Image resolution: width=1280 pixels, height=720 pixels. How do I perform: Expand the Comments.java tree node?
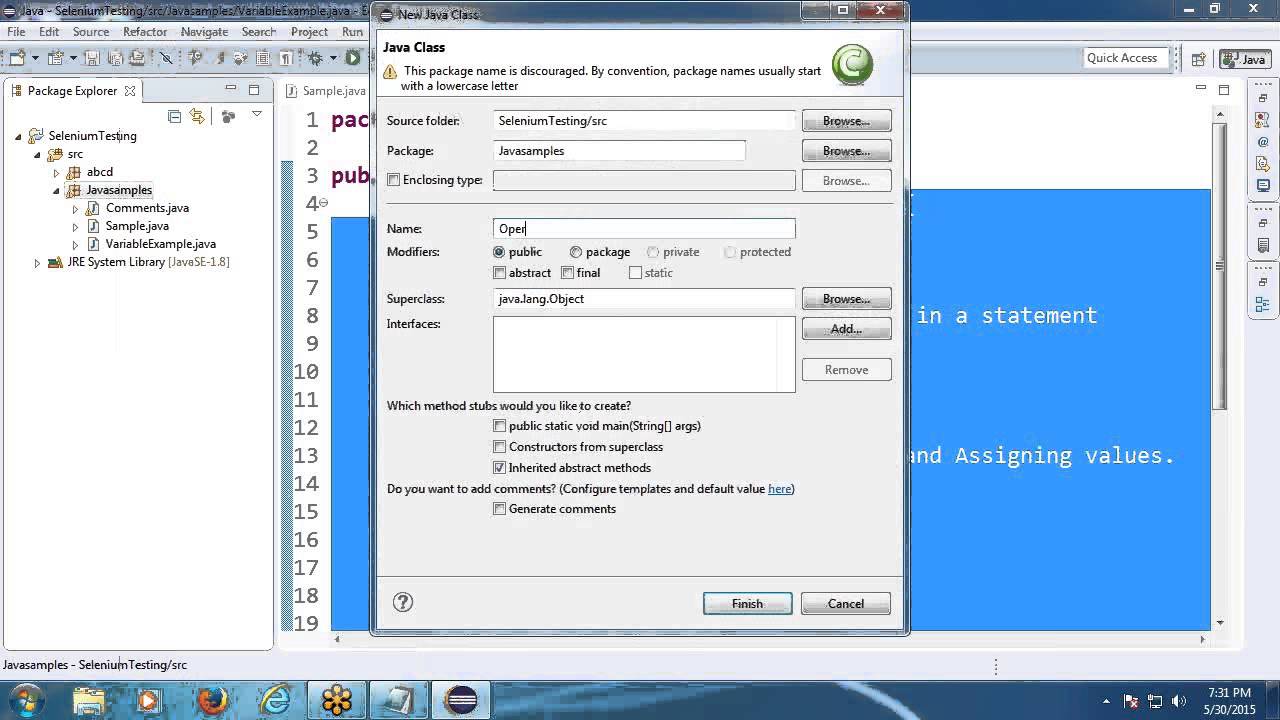pyautogui.click(x=75, y=209)
